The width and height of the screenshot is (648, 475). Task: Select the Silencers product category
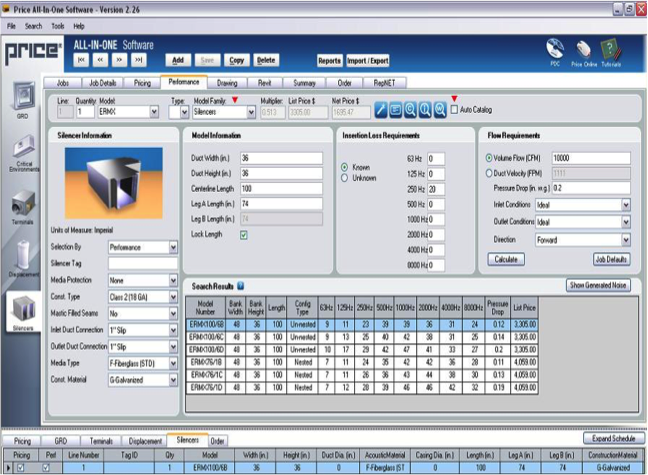click(x=23, y=312)
